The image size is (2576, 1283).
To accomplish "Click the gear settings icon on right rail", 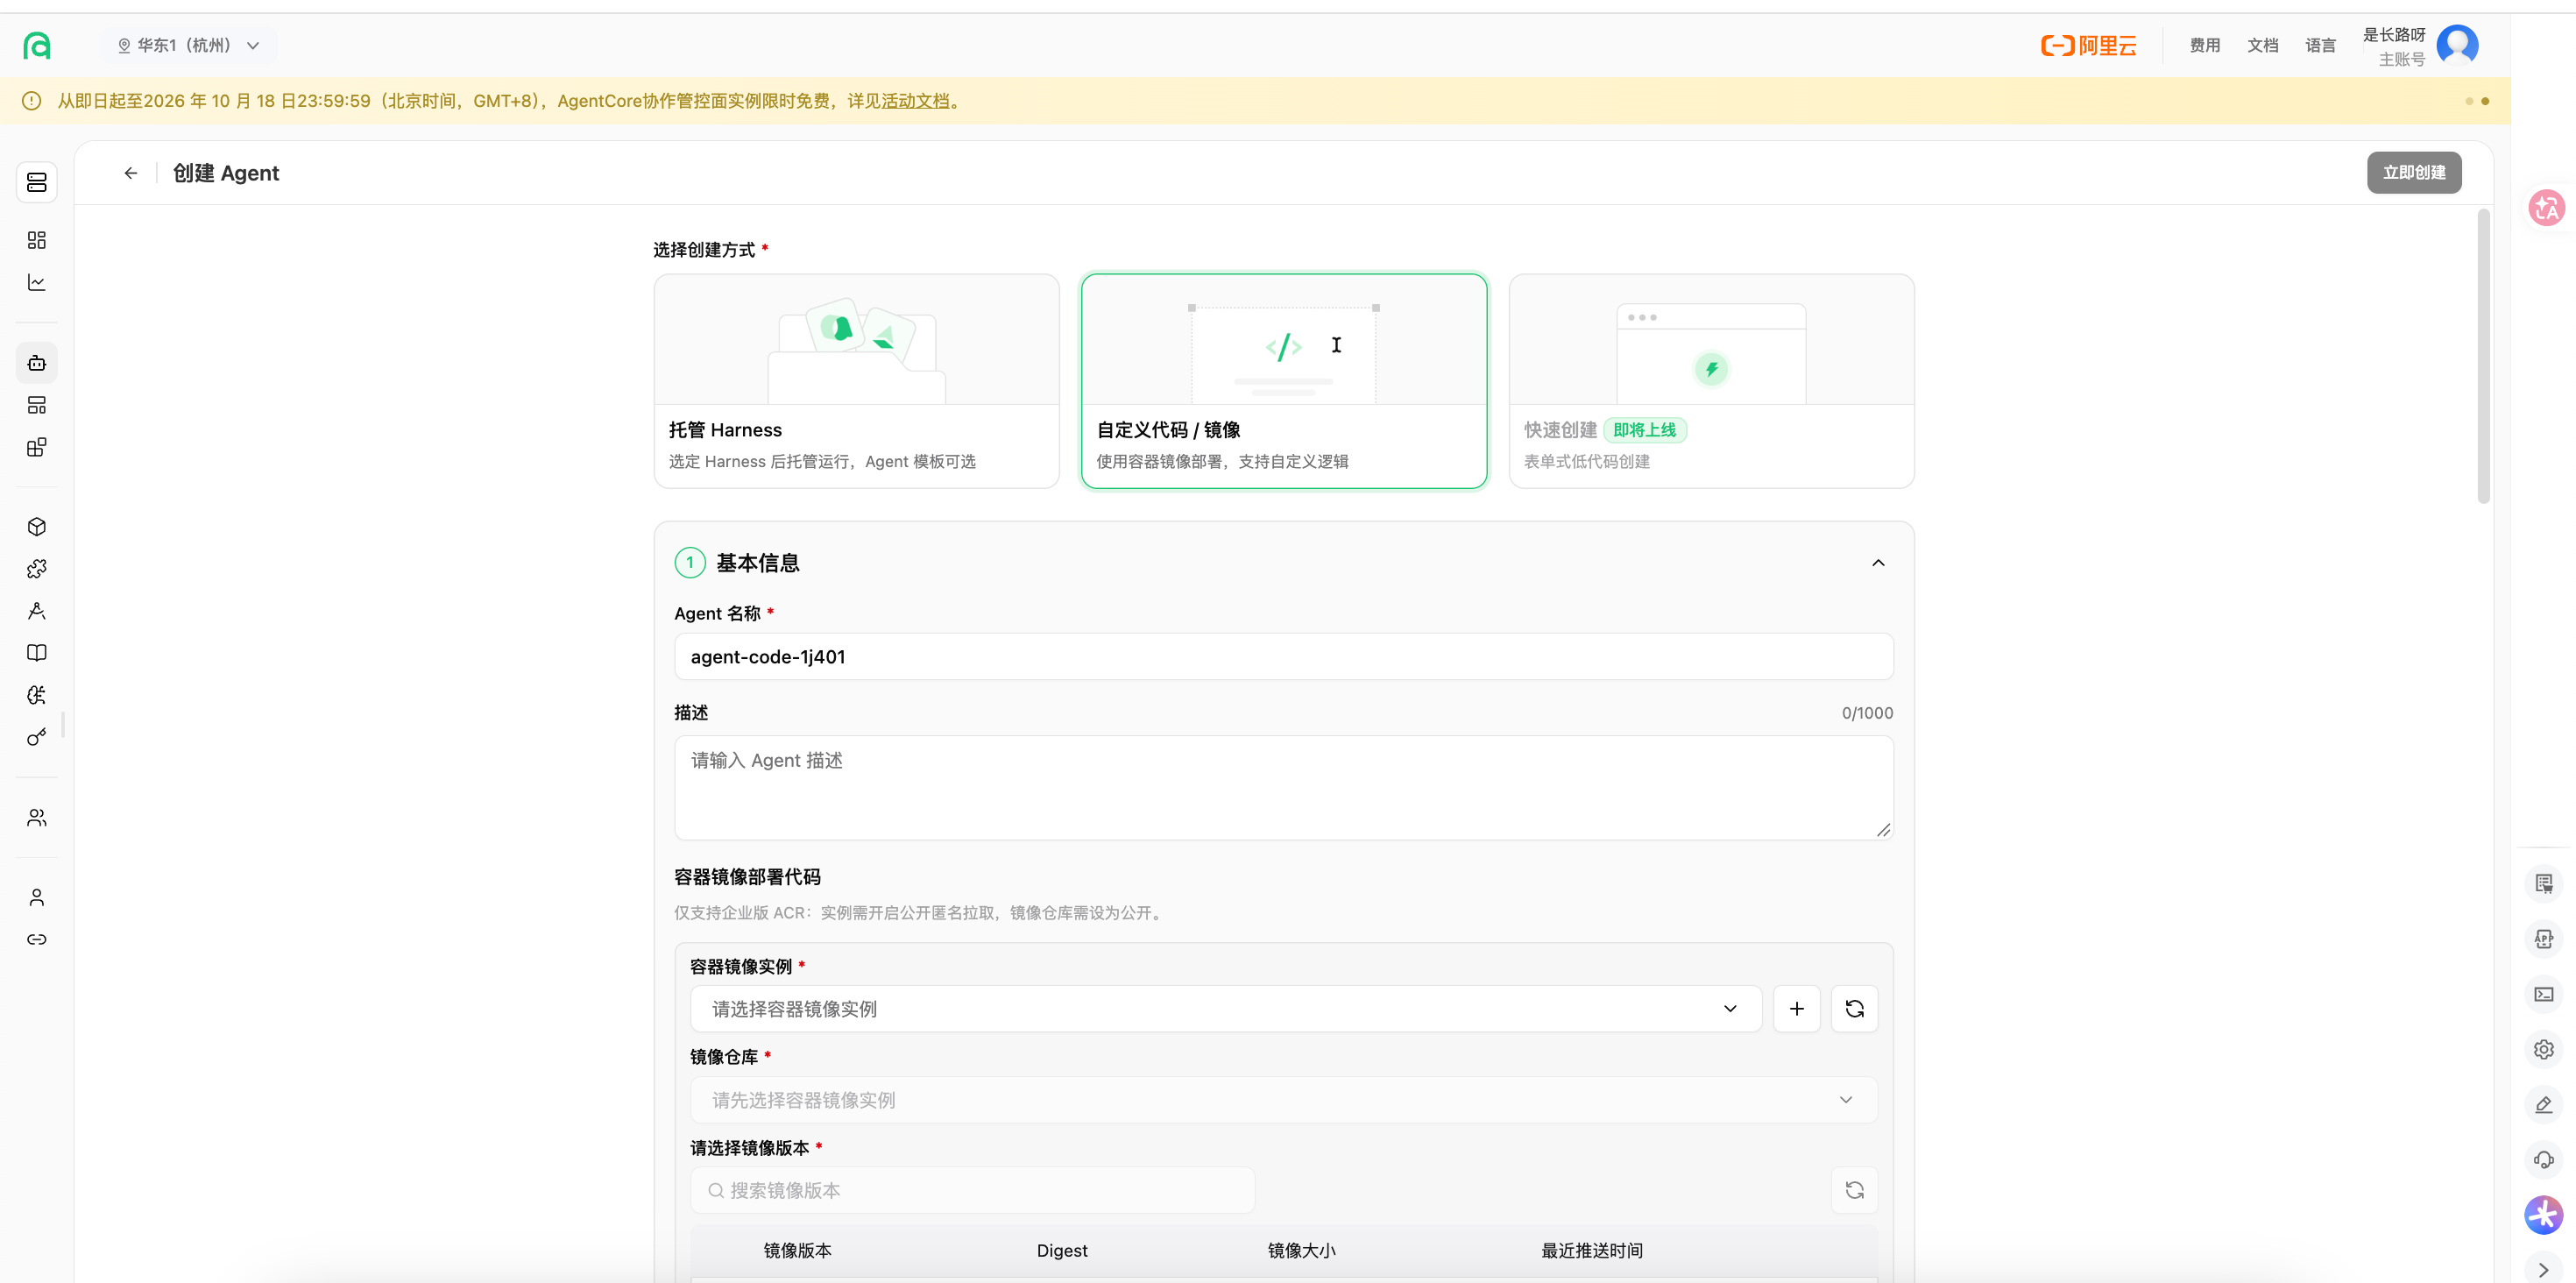I will click(x=2544, y=1050).
